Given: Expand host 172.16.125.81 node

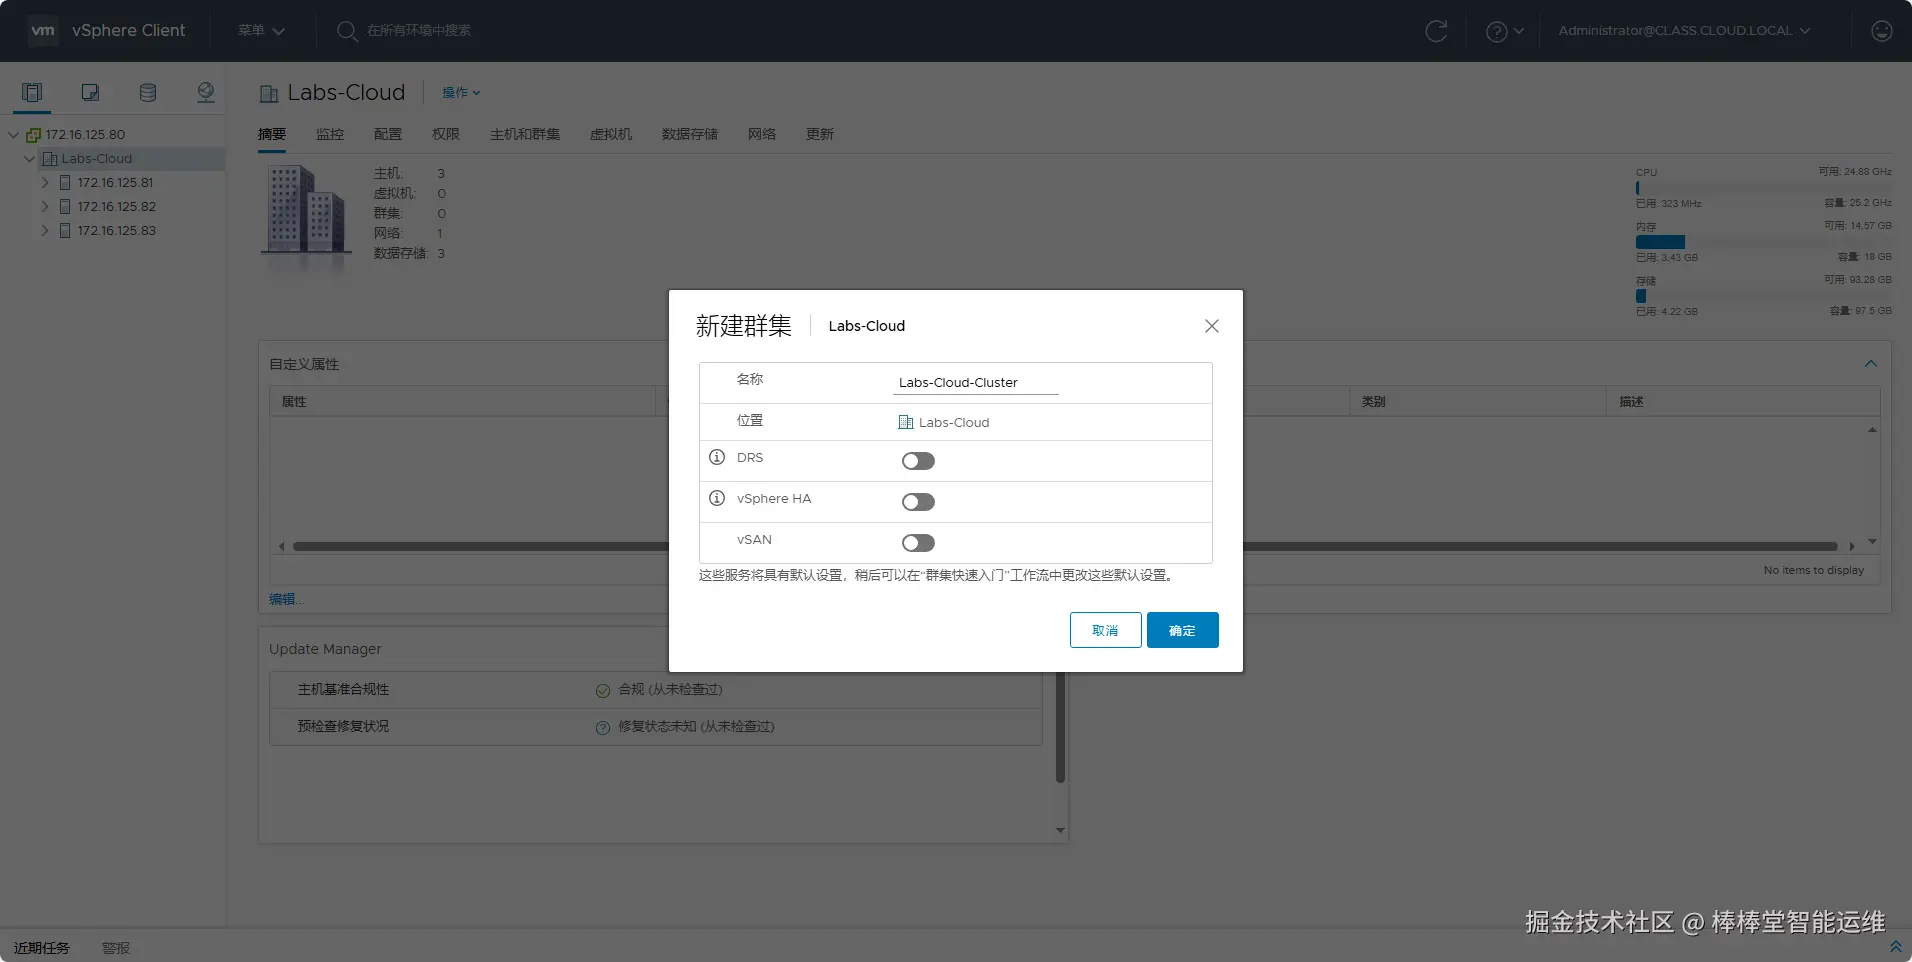Looking at the screenshot, I should click(45, 183).
